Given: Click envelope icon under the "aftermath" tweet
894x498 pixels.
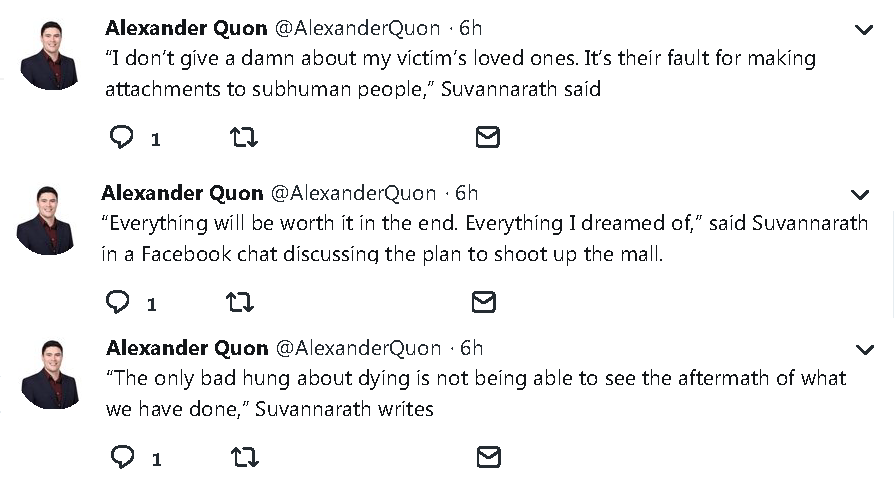Looking at the screenshot, I should [488, 458].
